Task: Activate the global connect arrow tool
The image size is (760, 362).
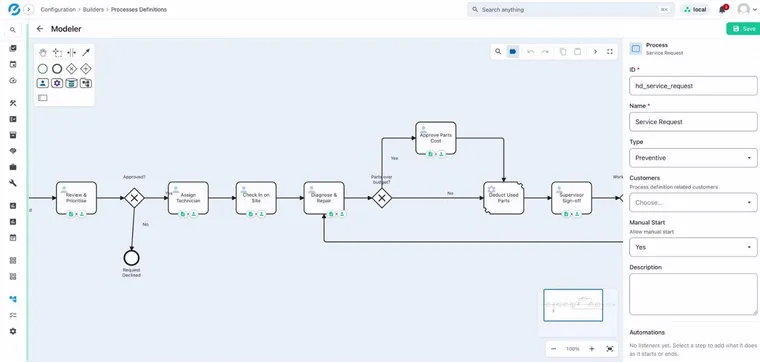Action: (86, 53)
